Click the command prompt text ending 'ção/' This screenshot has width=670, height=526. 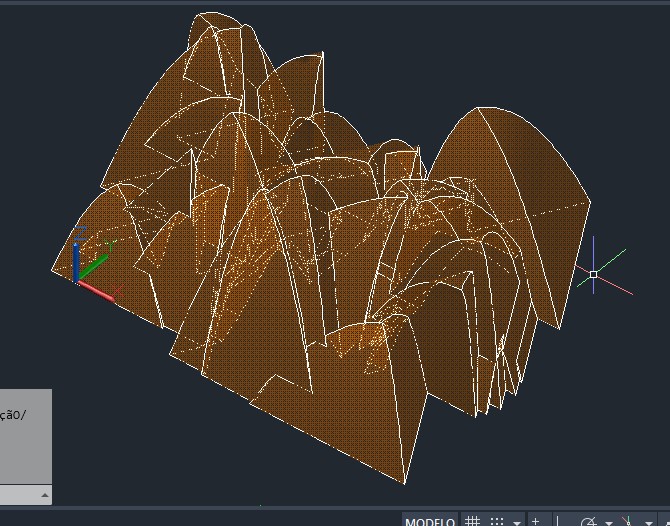[x=13, y=415]
